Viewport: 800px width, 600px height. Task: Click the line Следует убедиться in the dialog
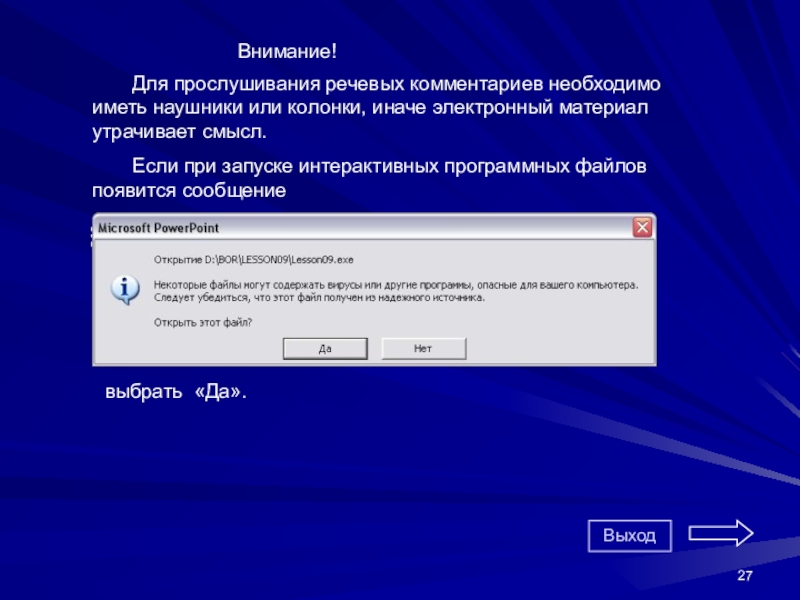[319, 297]
